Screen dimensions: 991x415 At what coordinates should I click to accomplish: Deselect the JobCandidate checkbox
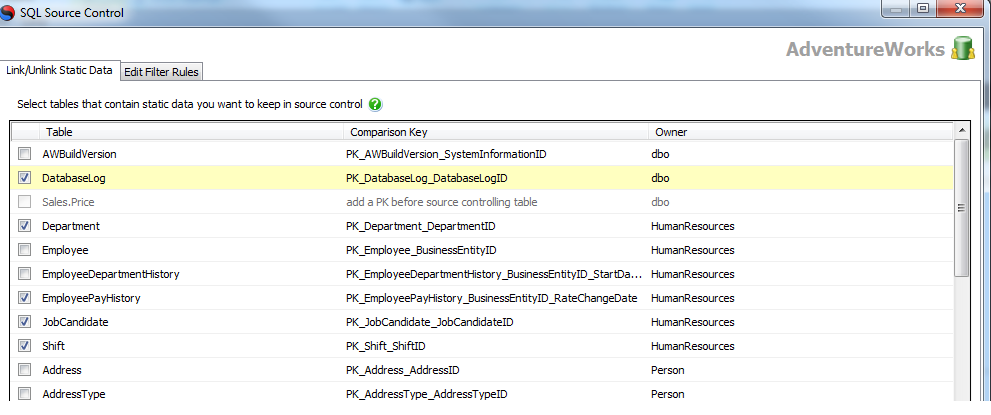pos(25,322)
